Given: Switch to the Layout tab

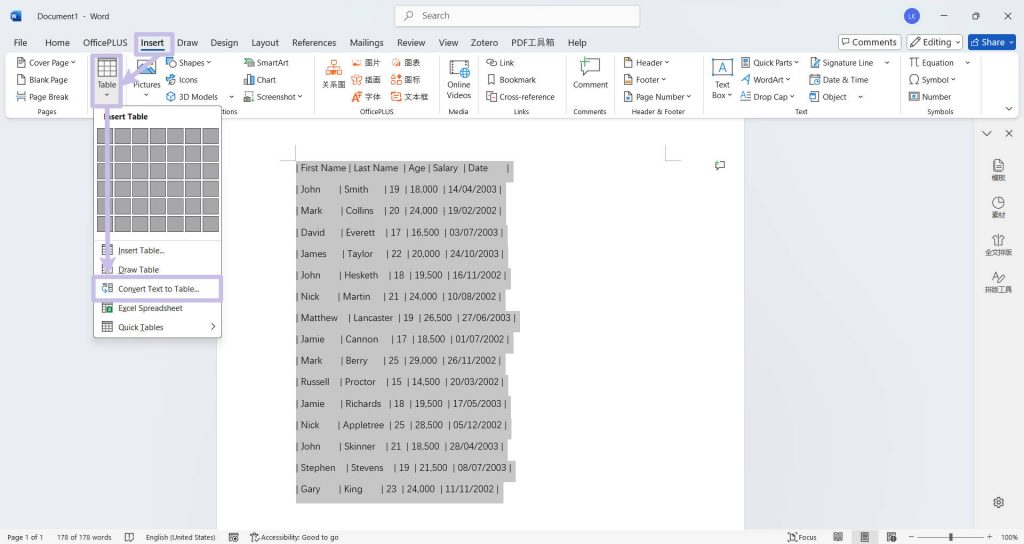Looking at the screenshot, I should tap(264, 42).
